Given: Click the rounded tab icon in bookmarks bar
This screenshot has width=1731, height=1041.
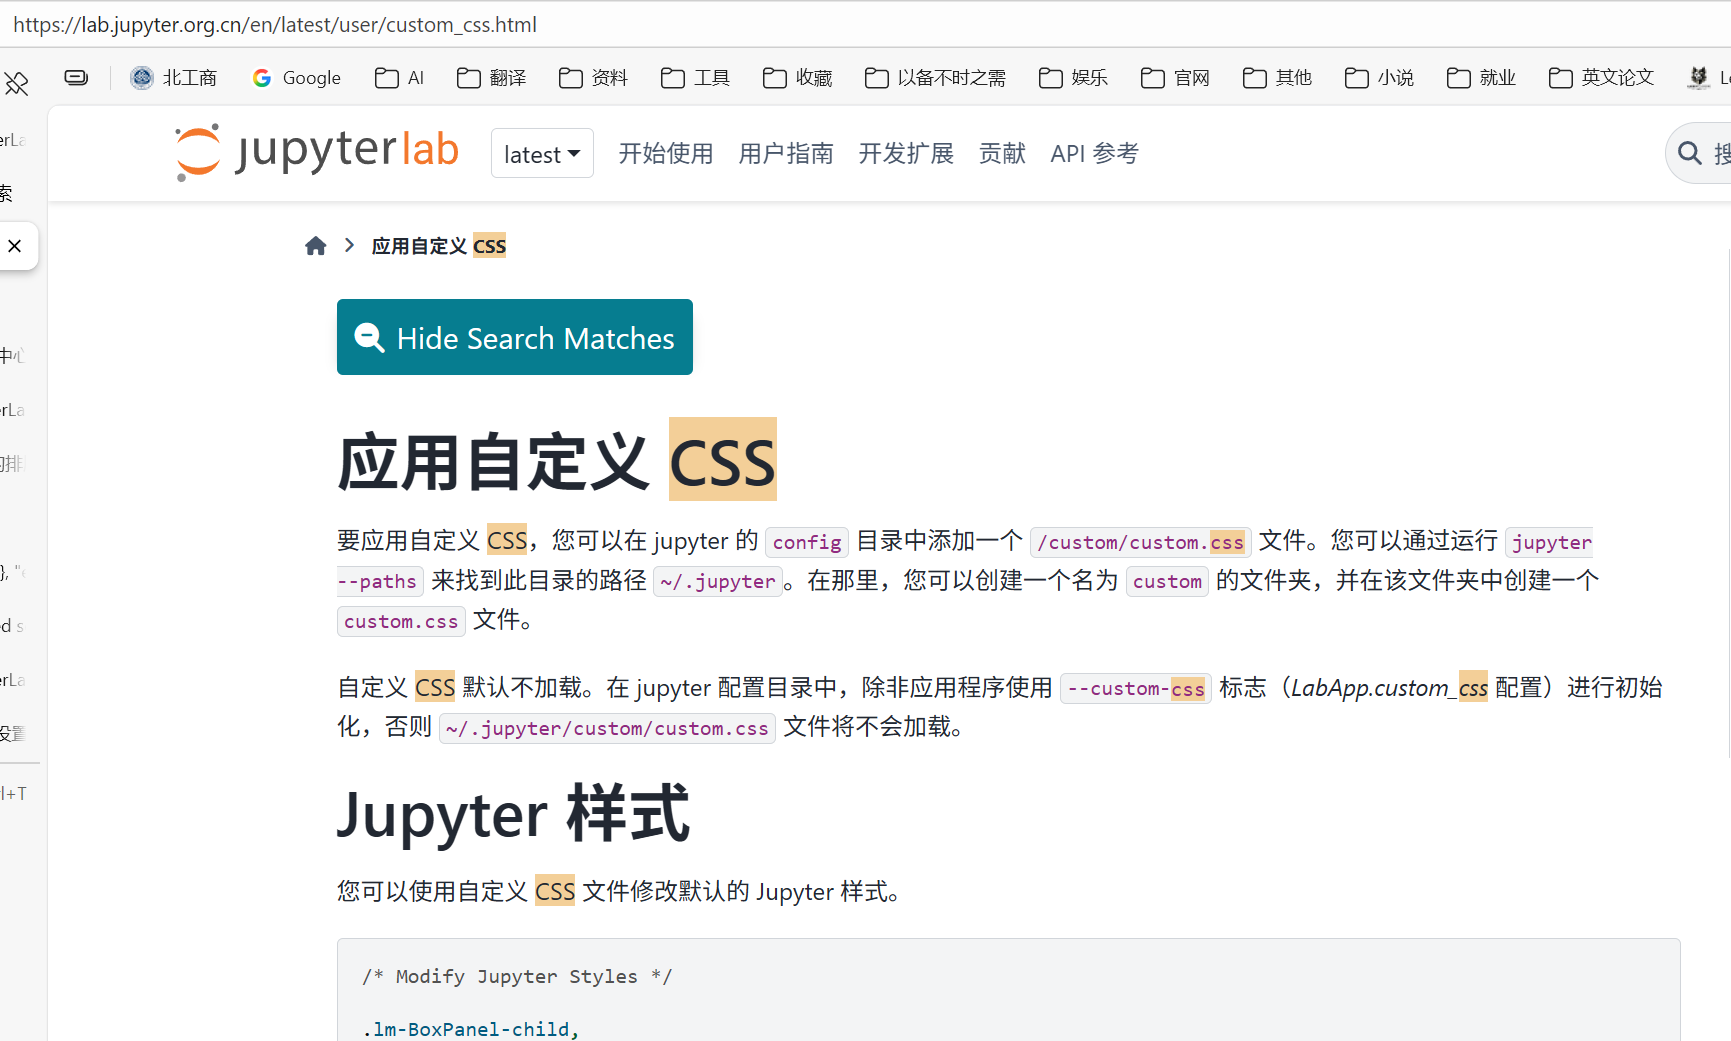Looking at the screenshot, I should (x=76, y=77).
